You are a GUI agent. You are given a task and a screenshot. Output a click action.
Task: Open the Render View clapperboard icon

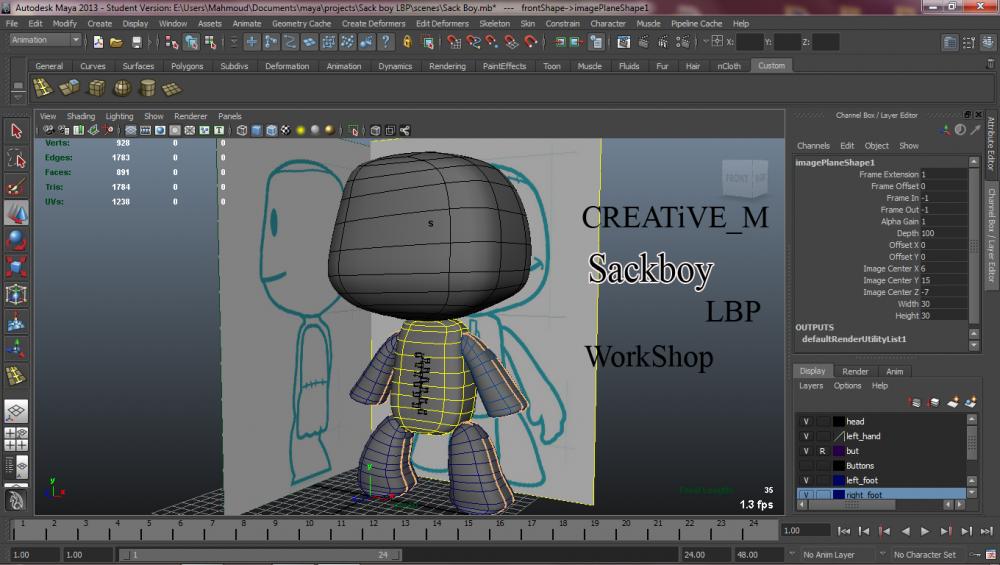(x=623, y=42)
